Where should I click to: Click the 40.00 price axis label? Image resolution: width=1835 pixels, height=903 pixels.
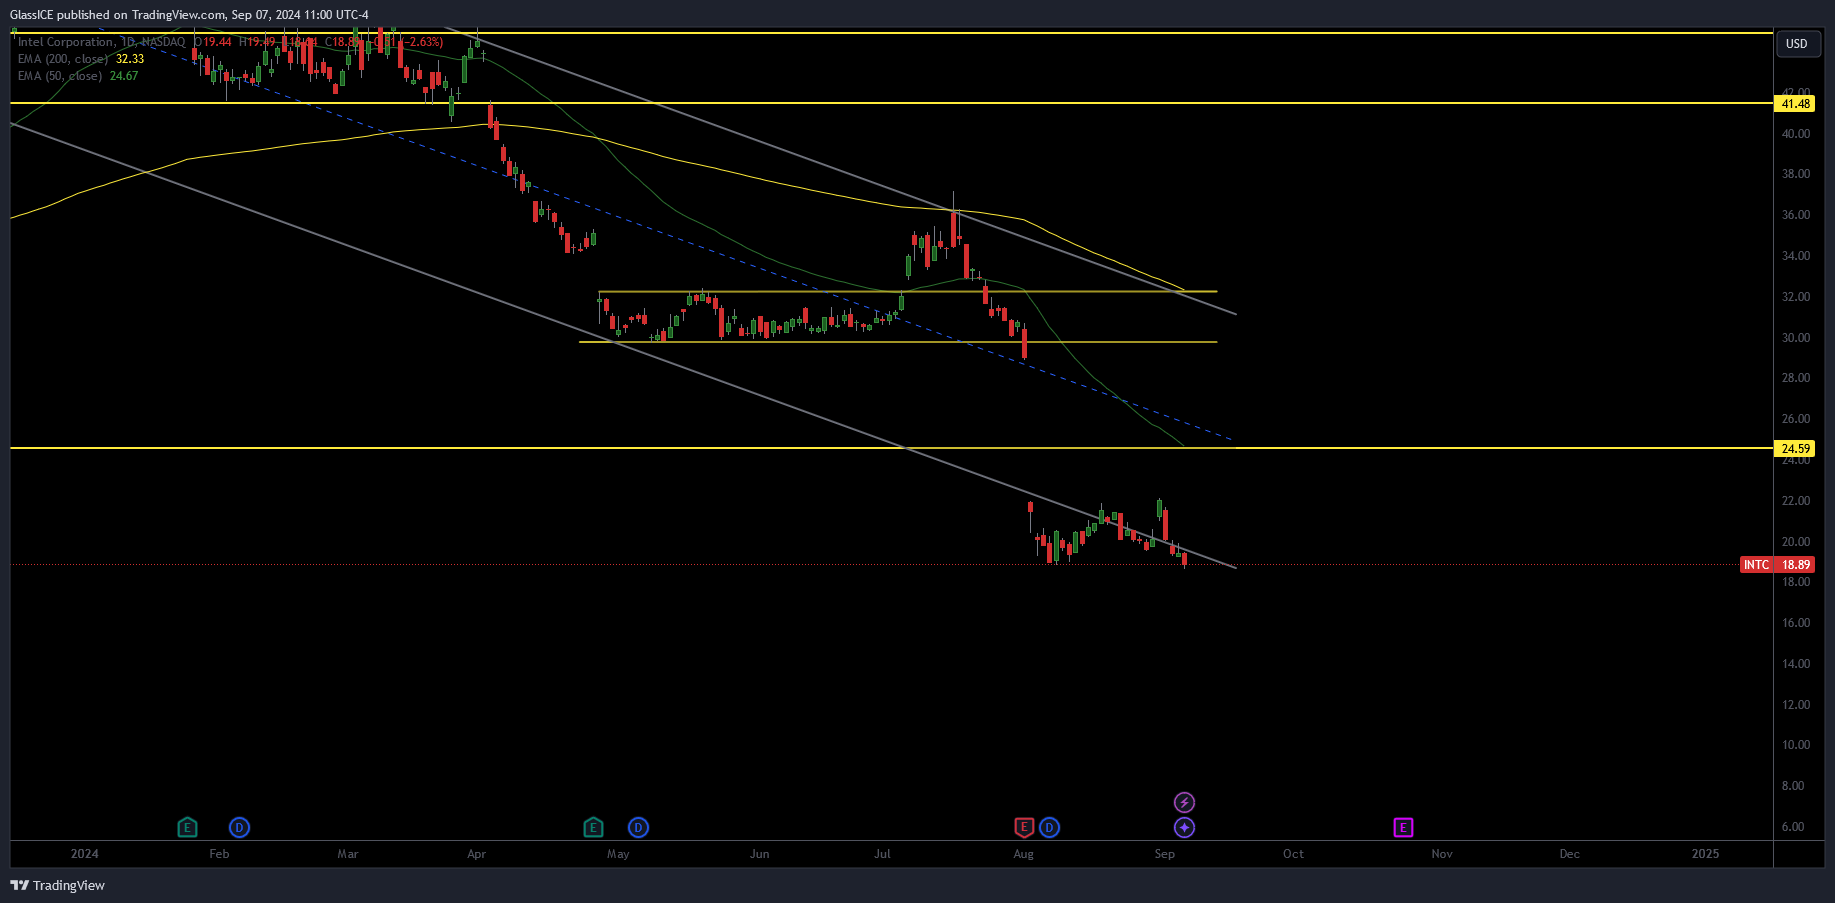(1796, 133)
